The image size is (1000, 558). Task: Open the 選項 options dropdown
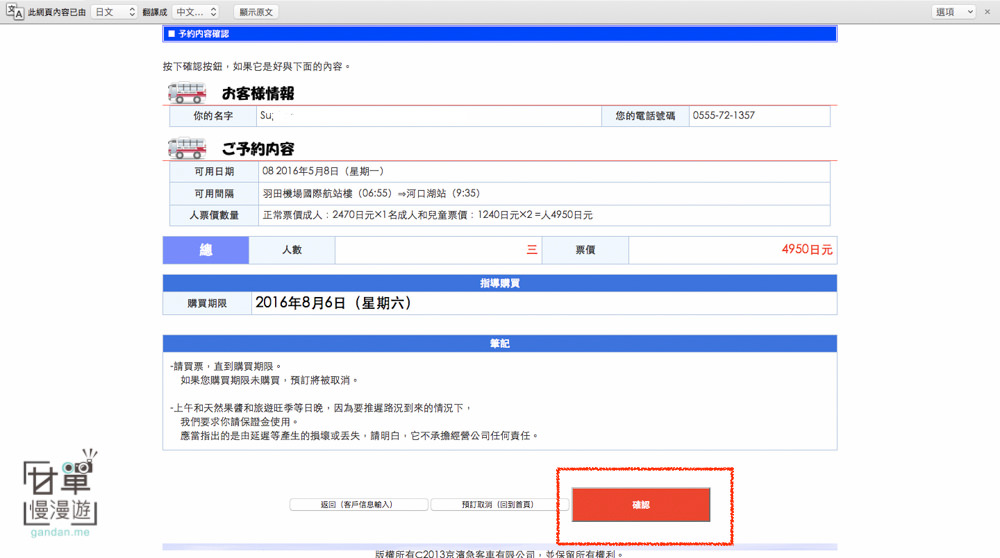(x=954, y=11)
